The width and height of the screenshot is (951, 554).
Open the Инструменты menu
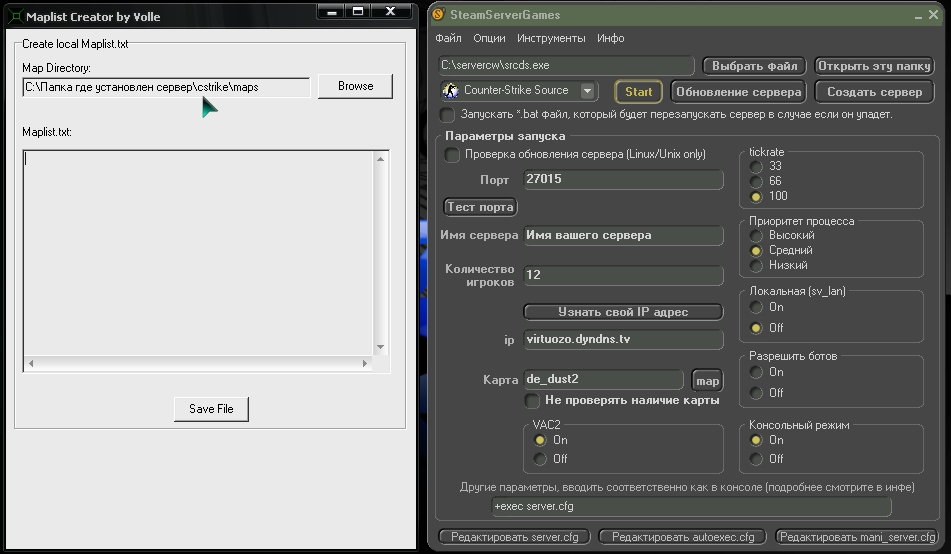click(x=551, y=38)
